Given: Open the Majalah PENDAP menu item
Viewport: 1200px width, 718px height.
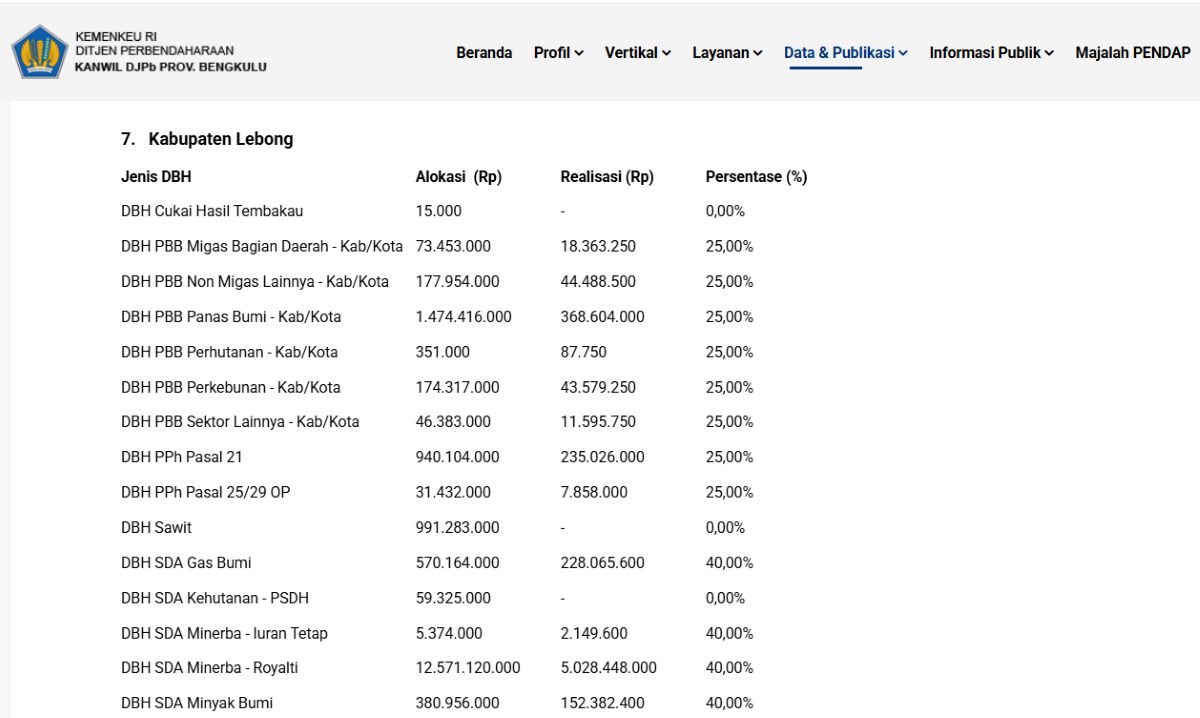Looking at the screenshot, I should pyautogui.click(x=1133, y=53).
